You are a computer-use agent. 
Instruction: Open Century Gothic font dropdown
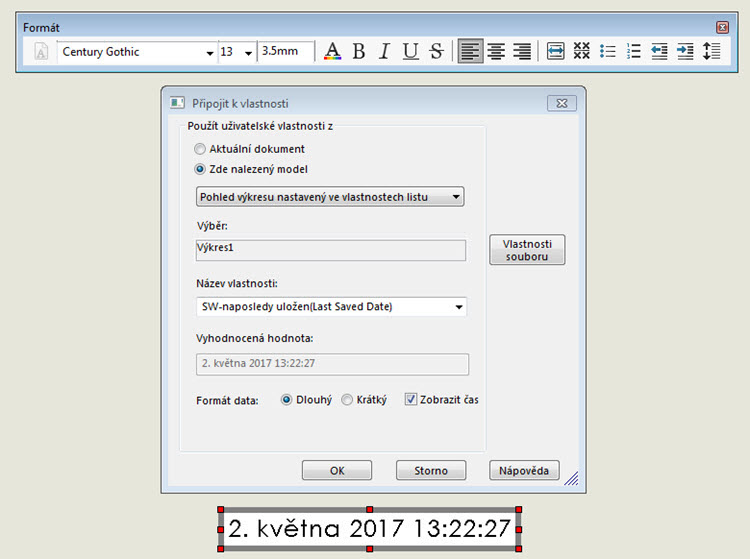coord(210,53)
